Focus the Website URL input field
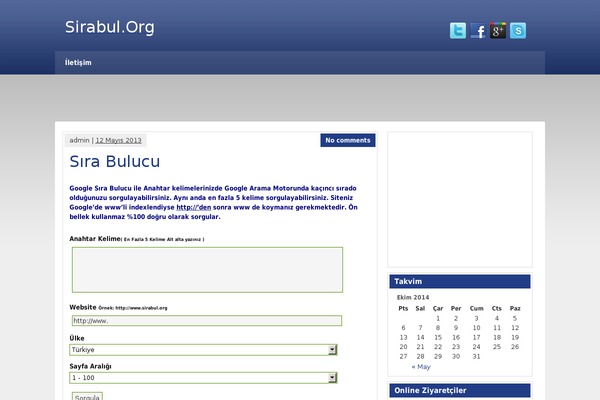 (x=207, y=321)
